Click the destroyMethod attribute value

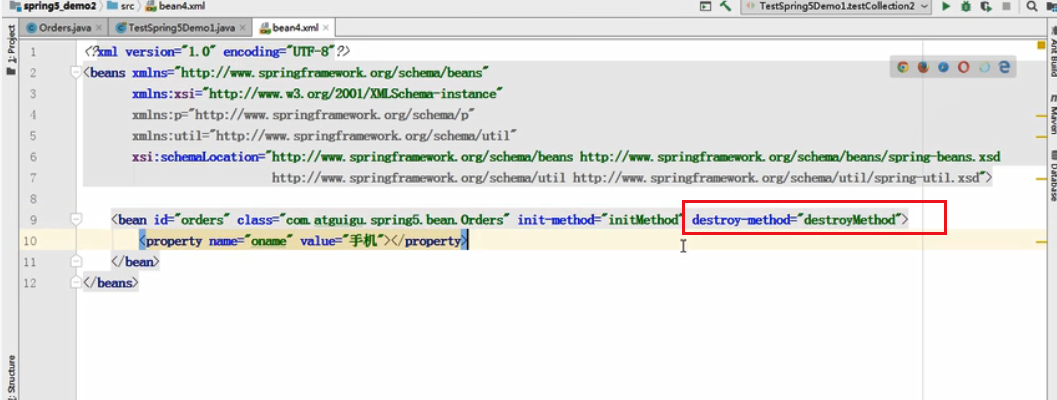pyautogui.click(x=850, y=220)
